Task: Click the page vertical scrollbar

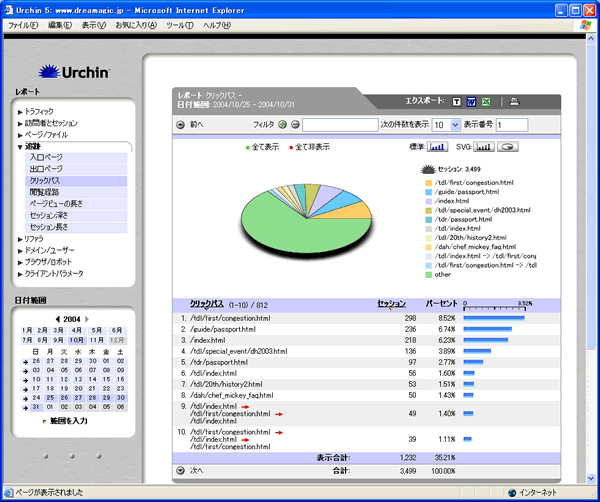Action: [591, 256]
